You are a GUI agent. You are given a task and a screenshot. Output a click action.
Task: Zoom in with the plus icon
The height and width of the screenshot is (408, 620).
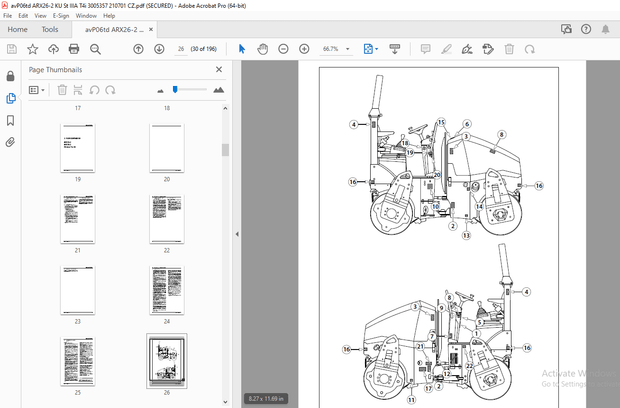[304, 49]
